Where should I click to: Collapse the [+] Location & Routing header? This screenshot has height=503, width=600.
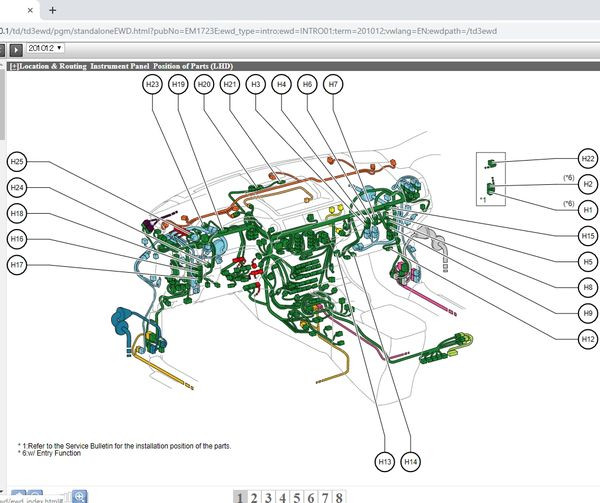(13, 65)
